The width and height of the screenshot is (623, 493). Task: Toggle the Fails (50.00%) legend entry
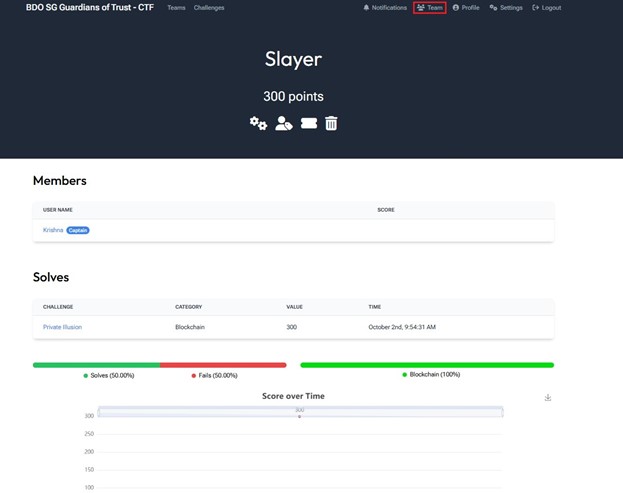(x=215, y=376)
